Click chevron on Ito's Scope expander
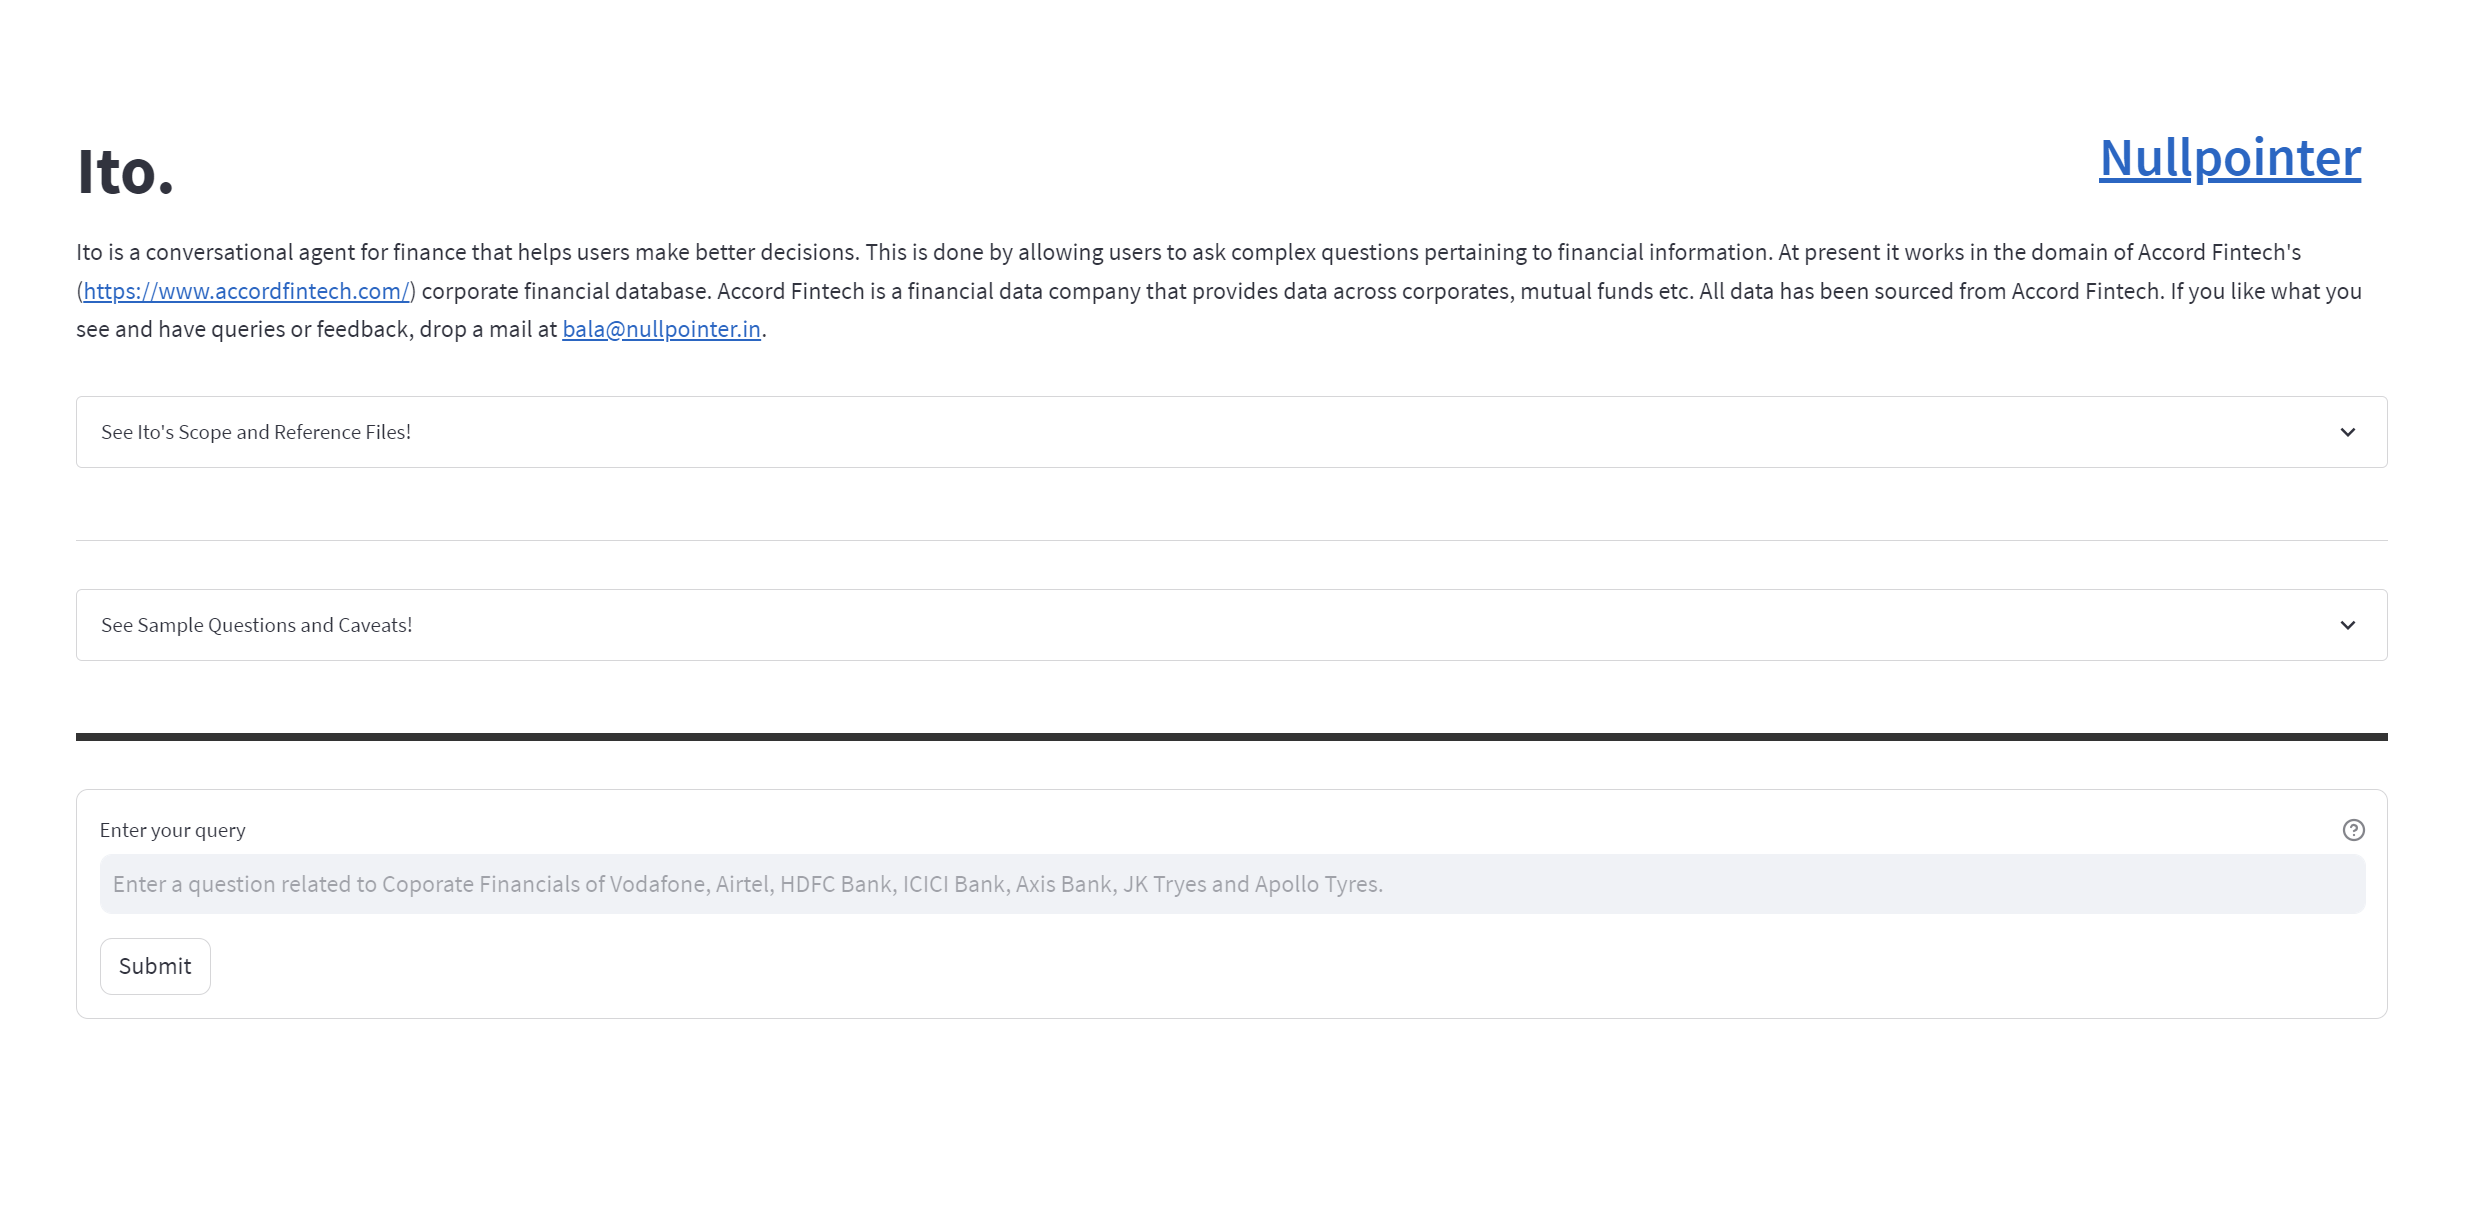The height and width of the screenshot is (1226, 2466). click(2347, 432)
